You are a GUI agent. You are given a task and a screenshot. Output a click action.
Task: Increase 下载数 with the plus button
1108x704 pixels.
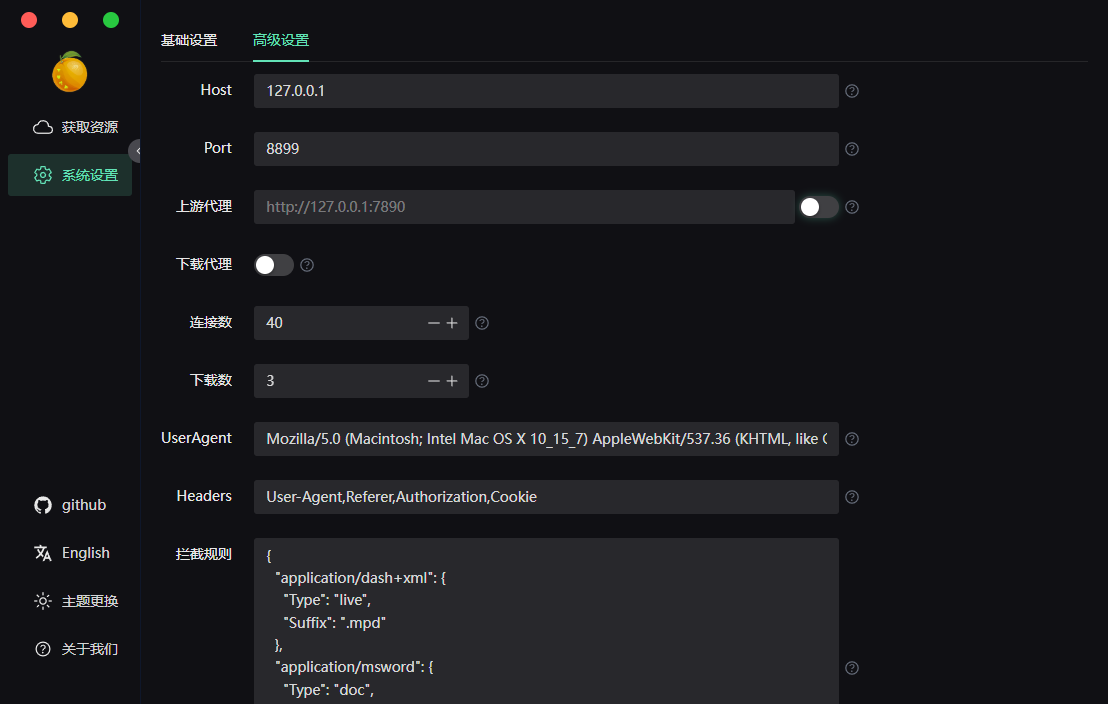coord(452,381)
